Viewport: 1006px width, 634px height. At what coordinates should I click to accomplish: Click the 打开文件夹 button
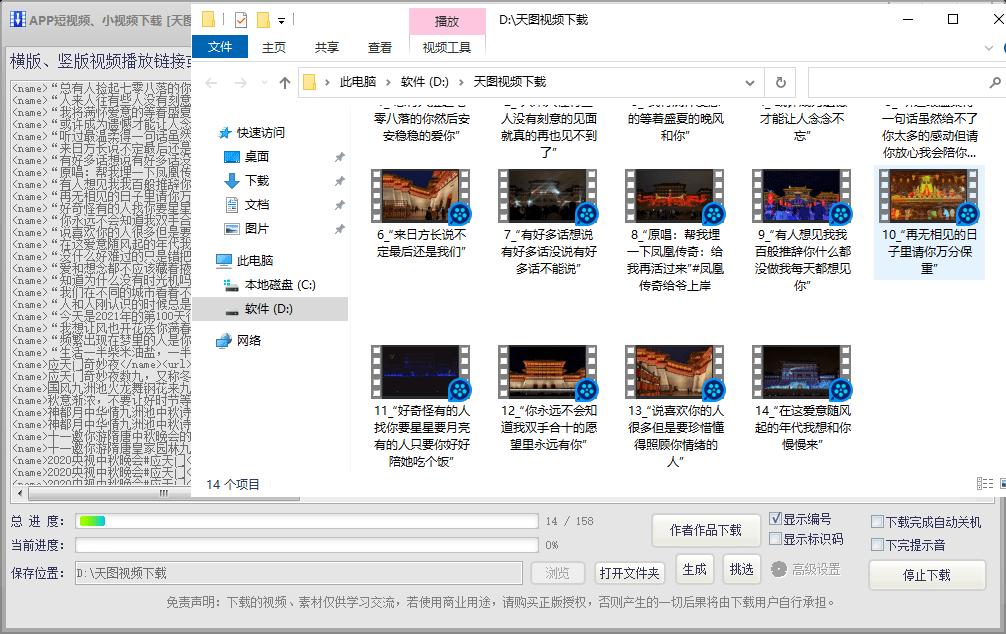[x=629, y=573]
